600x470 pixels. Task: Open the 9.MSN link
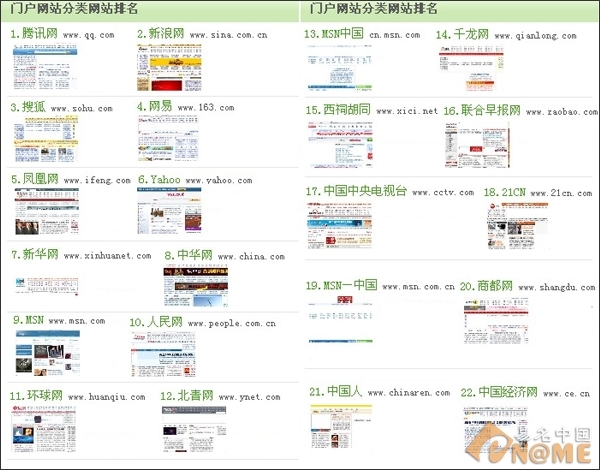click(28, 320)
